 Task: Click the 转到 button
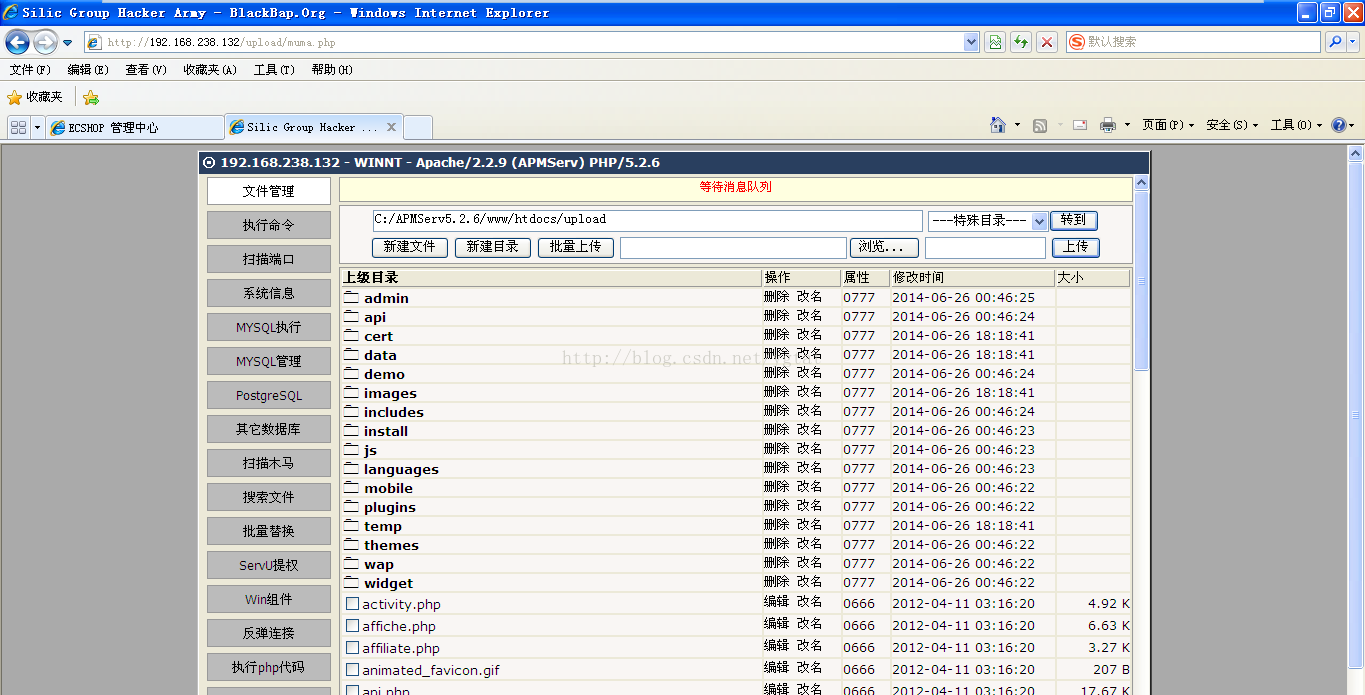[x=1074, y=220]
